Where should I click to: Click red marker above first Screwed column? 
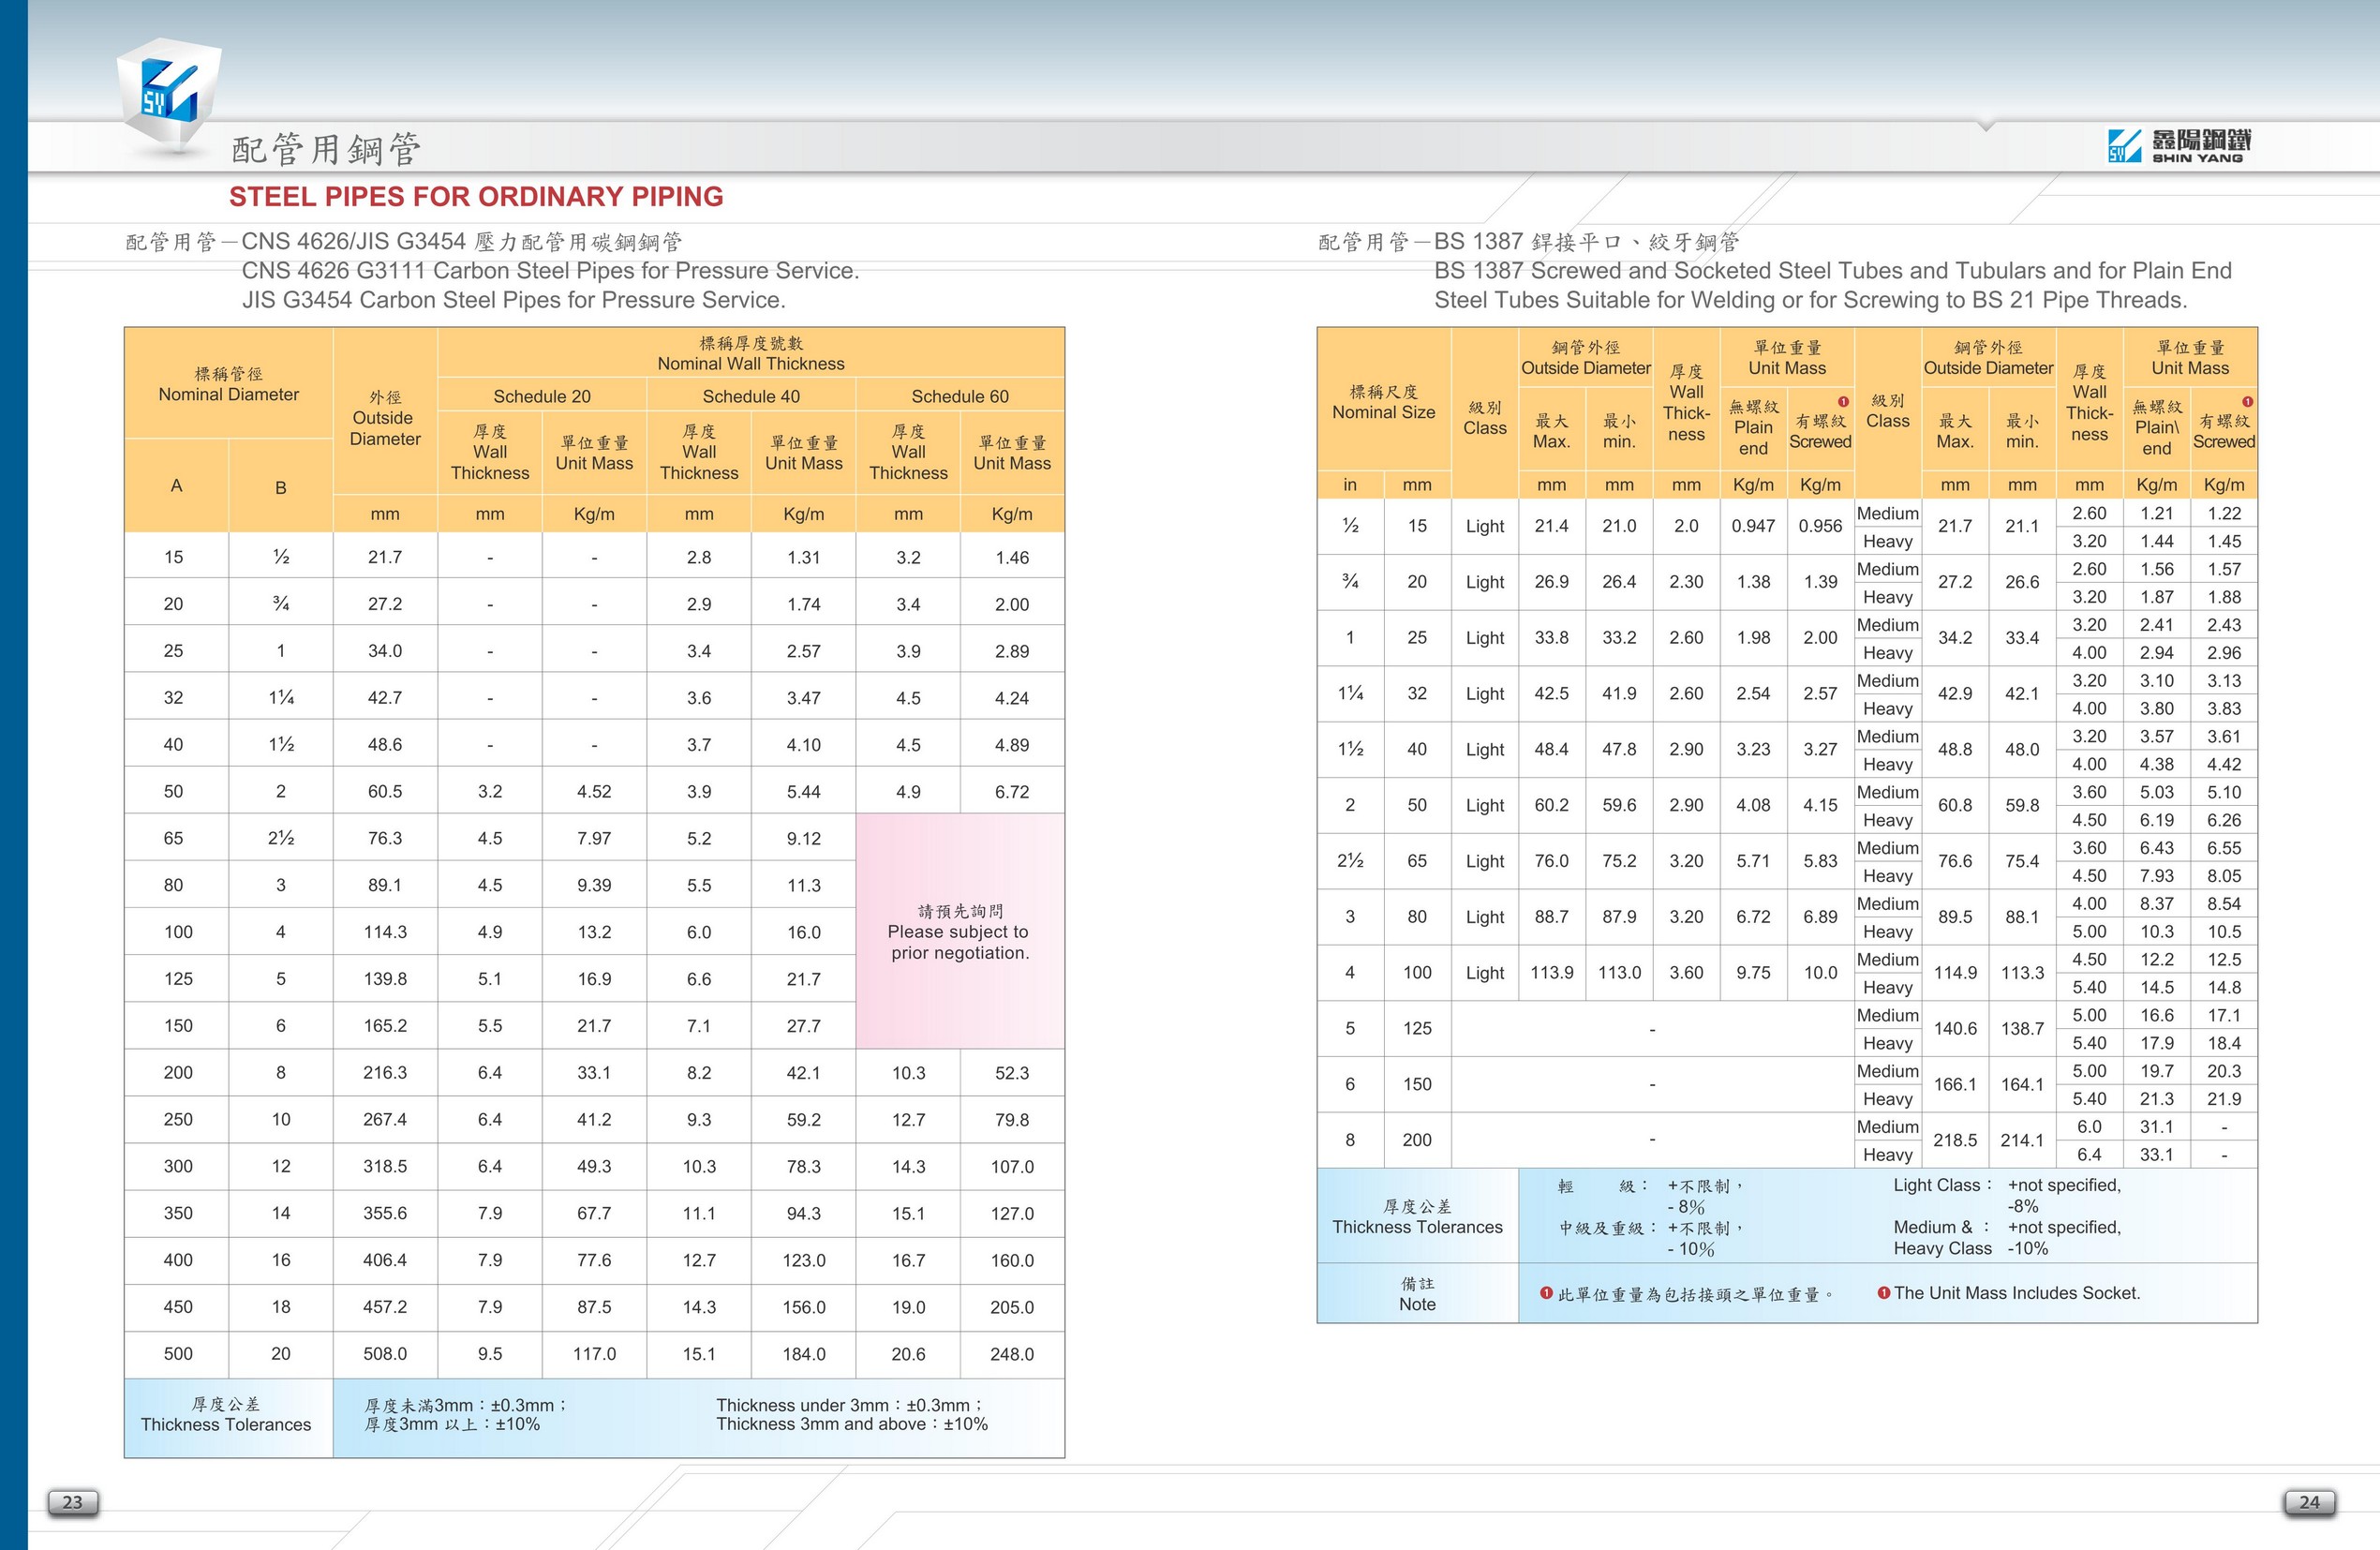coord(1843,402)
